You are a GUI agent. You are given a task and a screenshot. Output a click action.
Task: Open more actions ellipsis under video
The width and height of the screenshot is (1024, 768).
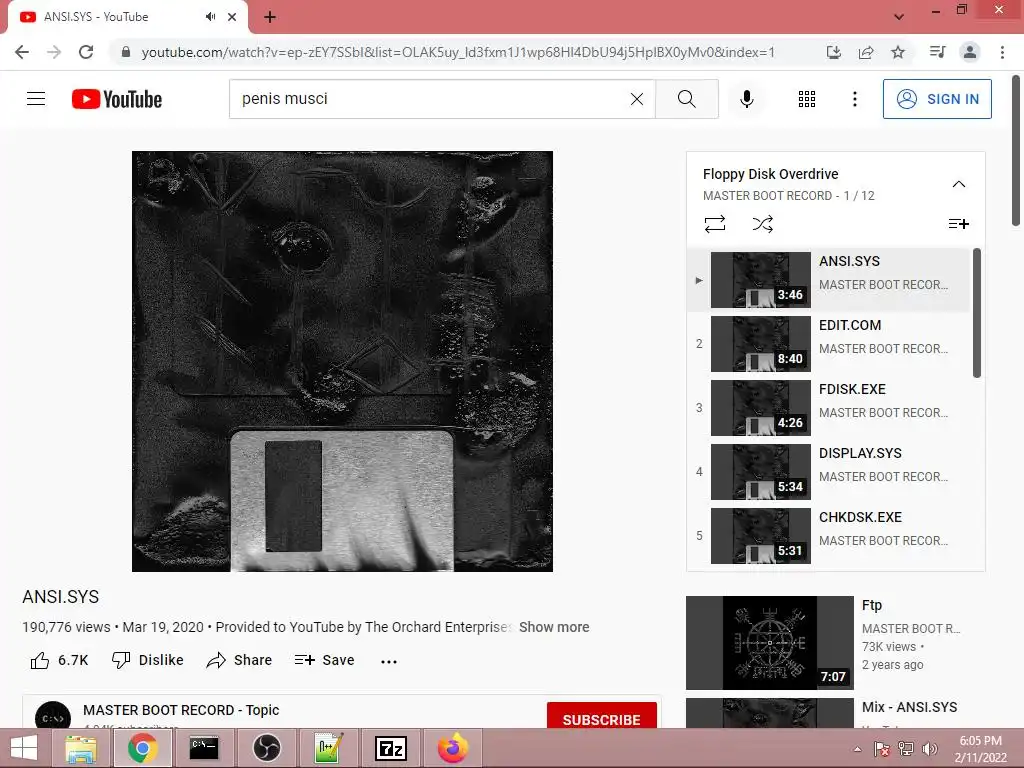click(x=389, y=662)
